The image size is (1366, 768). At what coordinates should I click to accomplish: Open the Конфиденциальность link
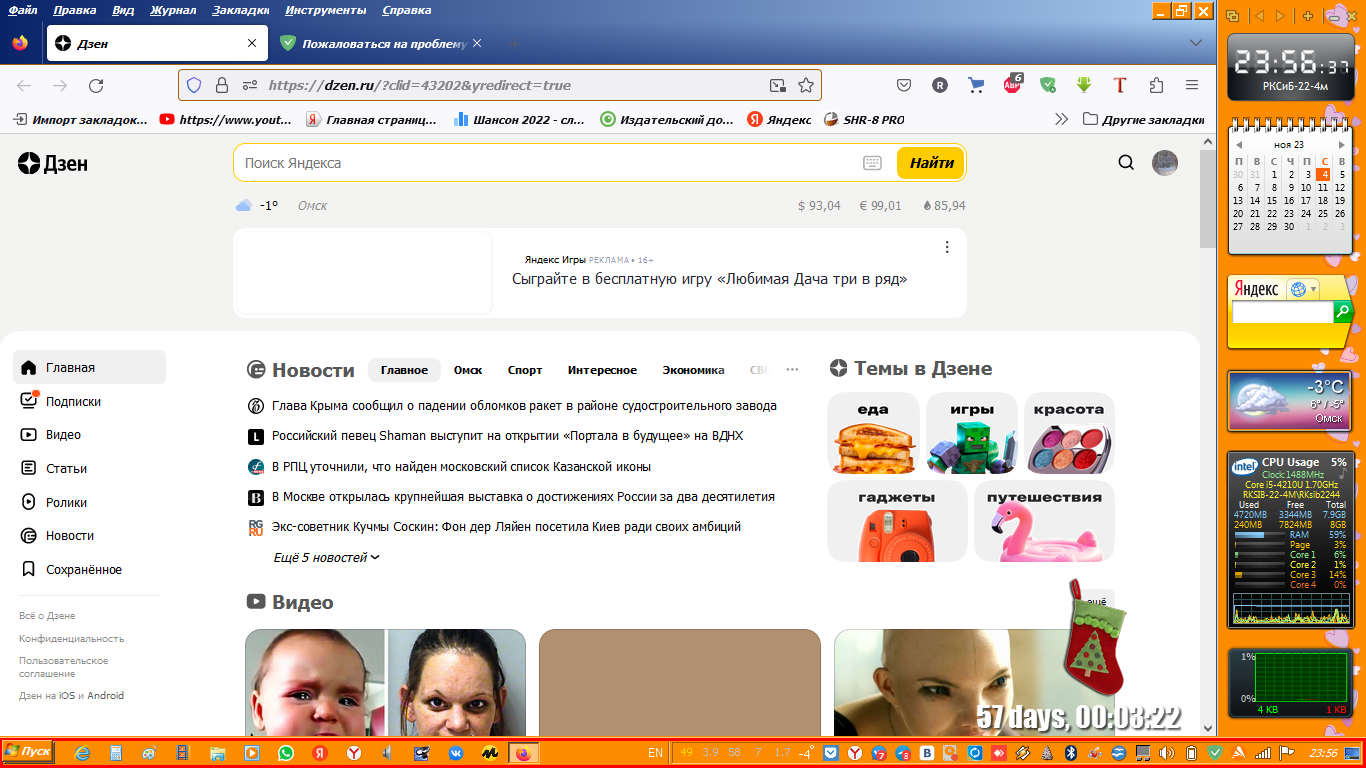point(70,638)
